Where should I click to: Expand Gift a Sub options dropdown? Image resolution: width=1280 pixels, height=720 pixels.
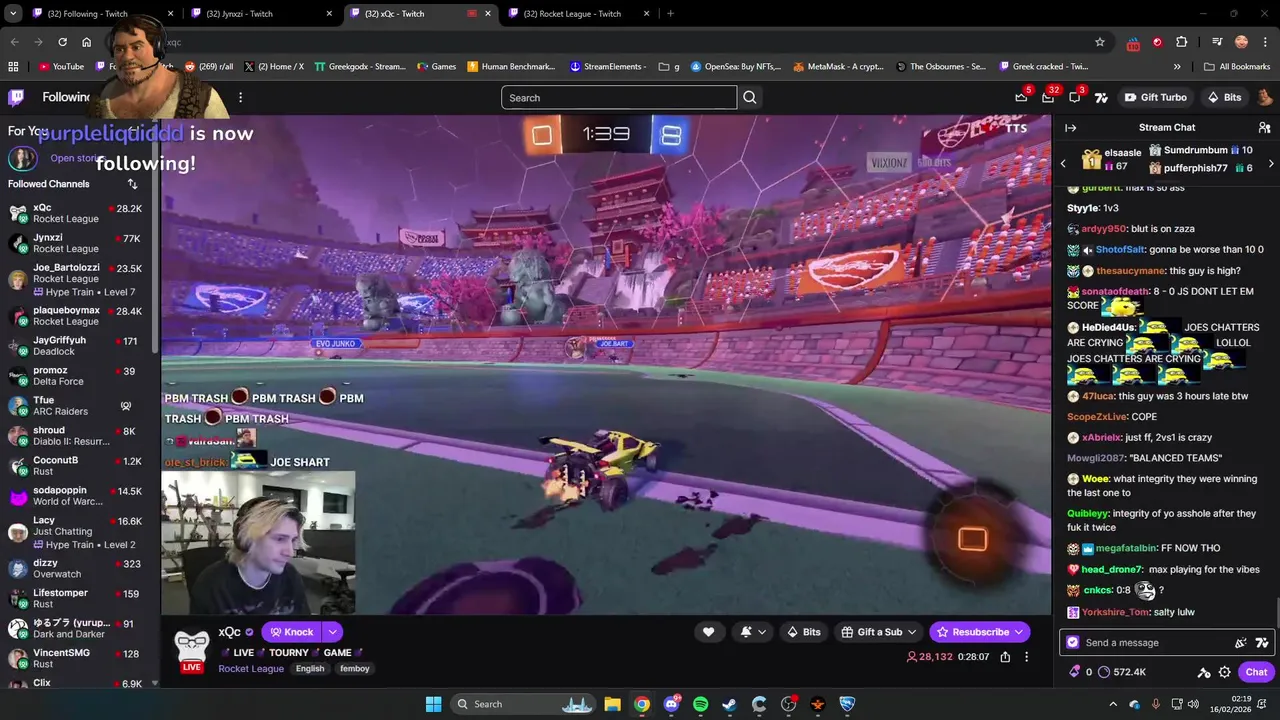912,632
